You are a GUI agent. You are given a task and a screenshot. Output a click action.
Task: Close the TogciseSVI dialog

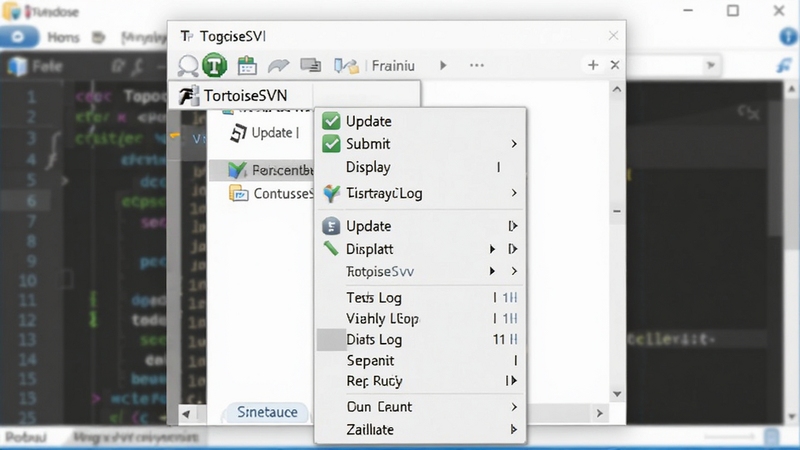(x=613, y=36)
